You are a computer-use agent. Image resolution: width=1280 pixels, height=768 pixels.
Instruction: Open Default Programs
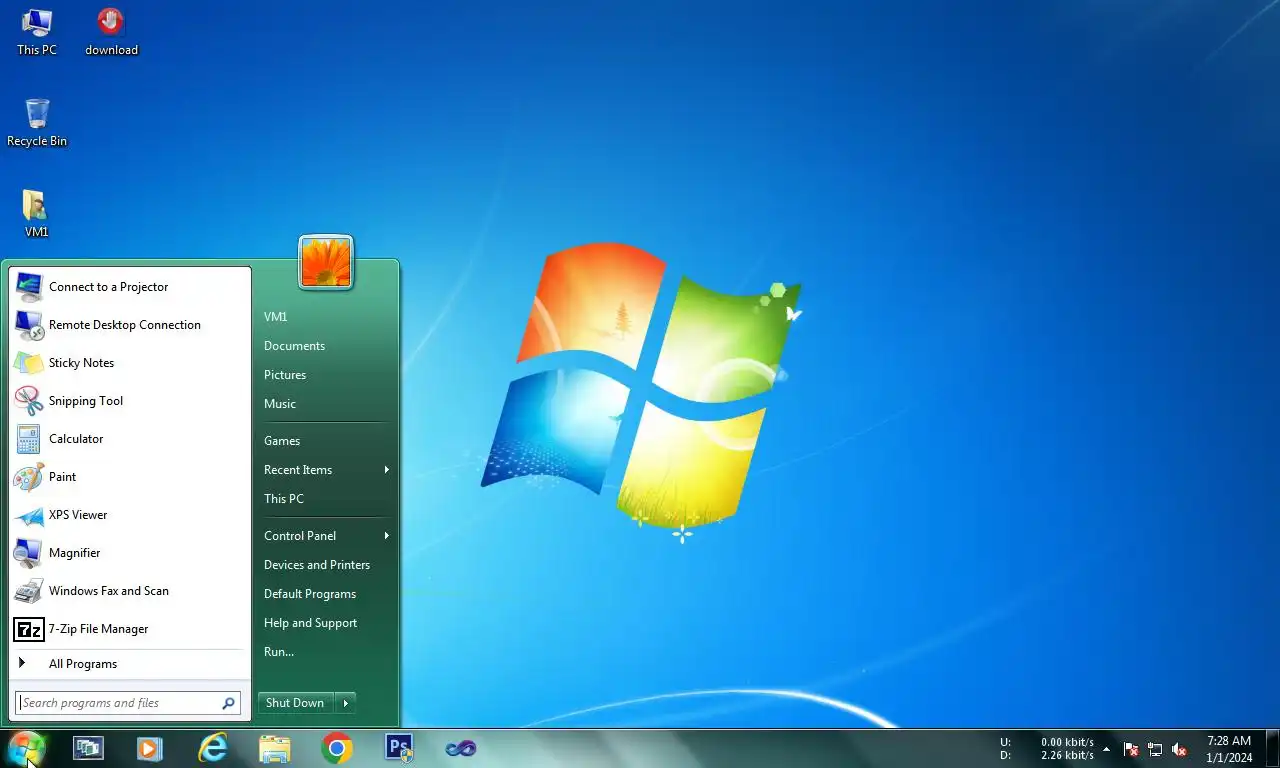click(x=326, y=594)
